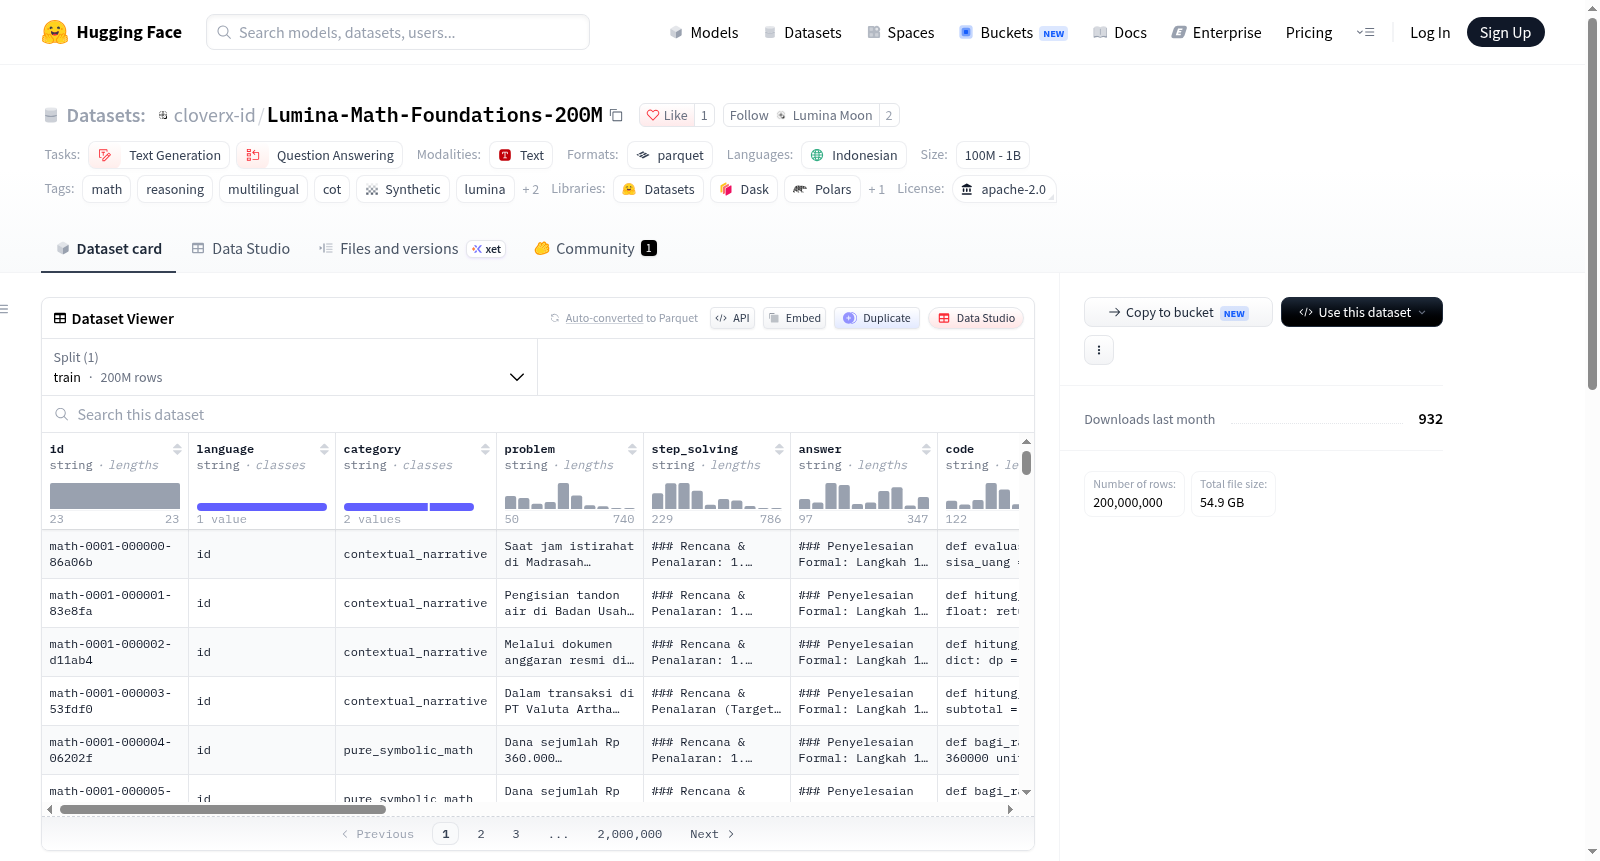Click the three-dot more options button
The image size is (1600, 861).
click(x=1099, y=350)
